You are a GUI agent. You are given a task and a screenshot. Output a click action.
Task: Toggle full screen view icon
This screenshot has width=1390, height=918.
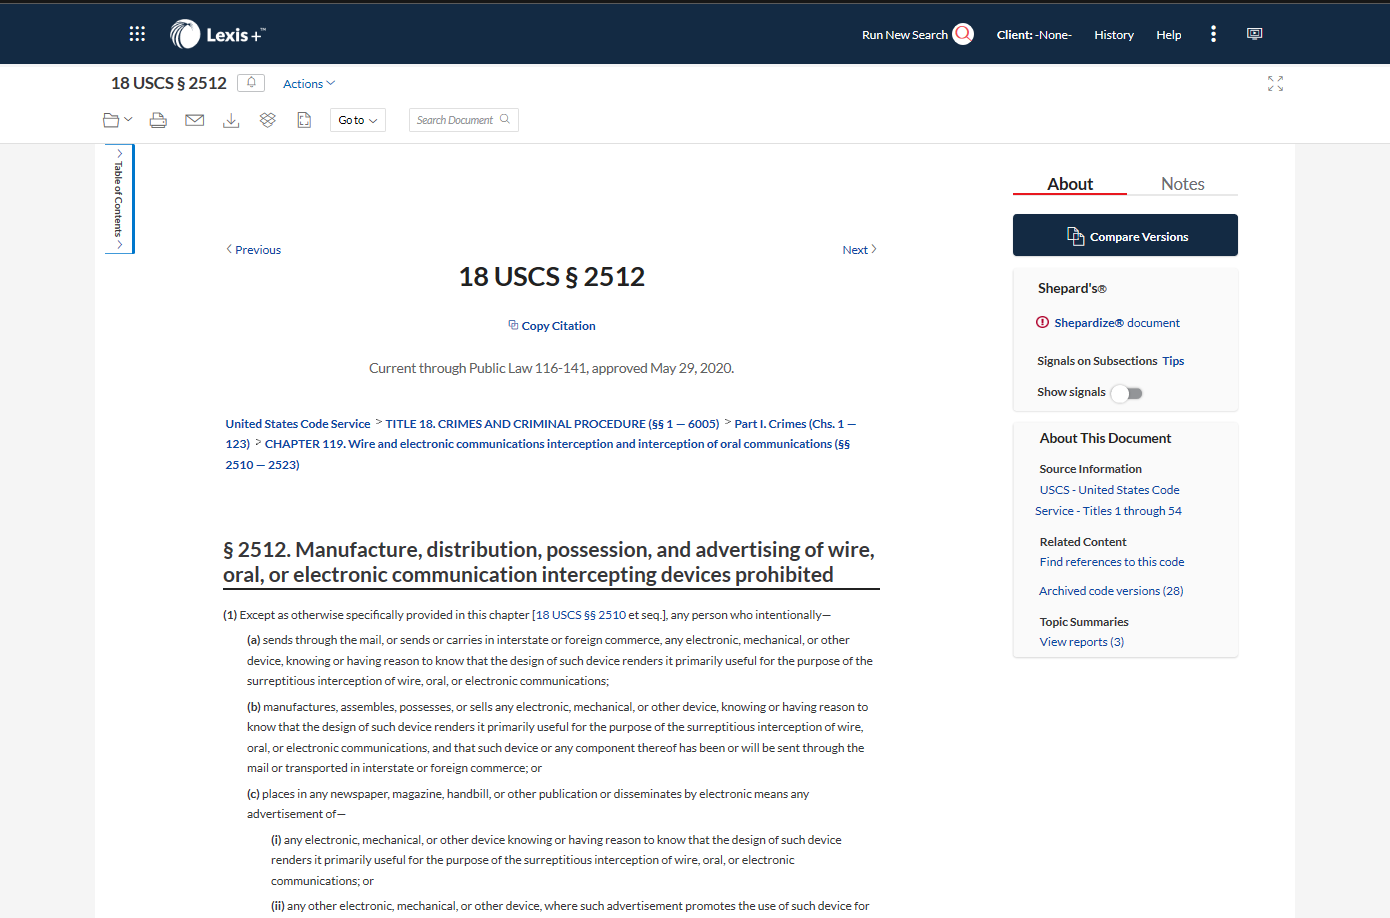click(1275, 84)
